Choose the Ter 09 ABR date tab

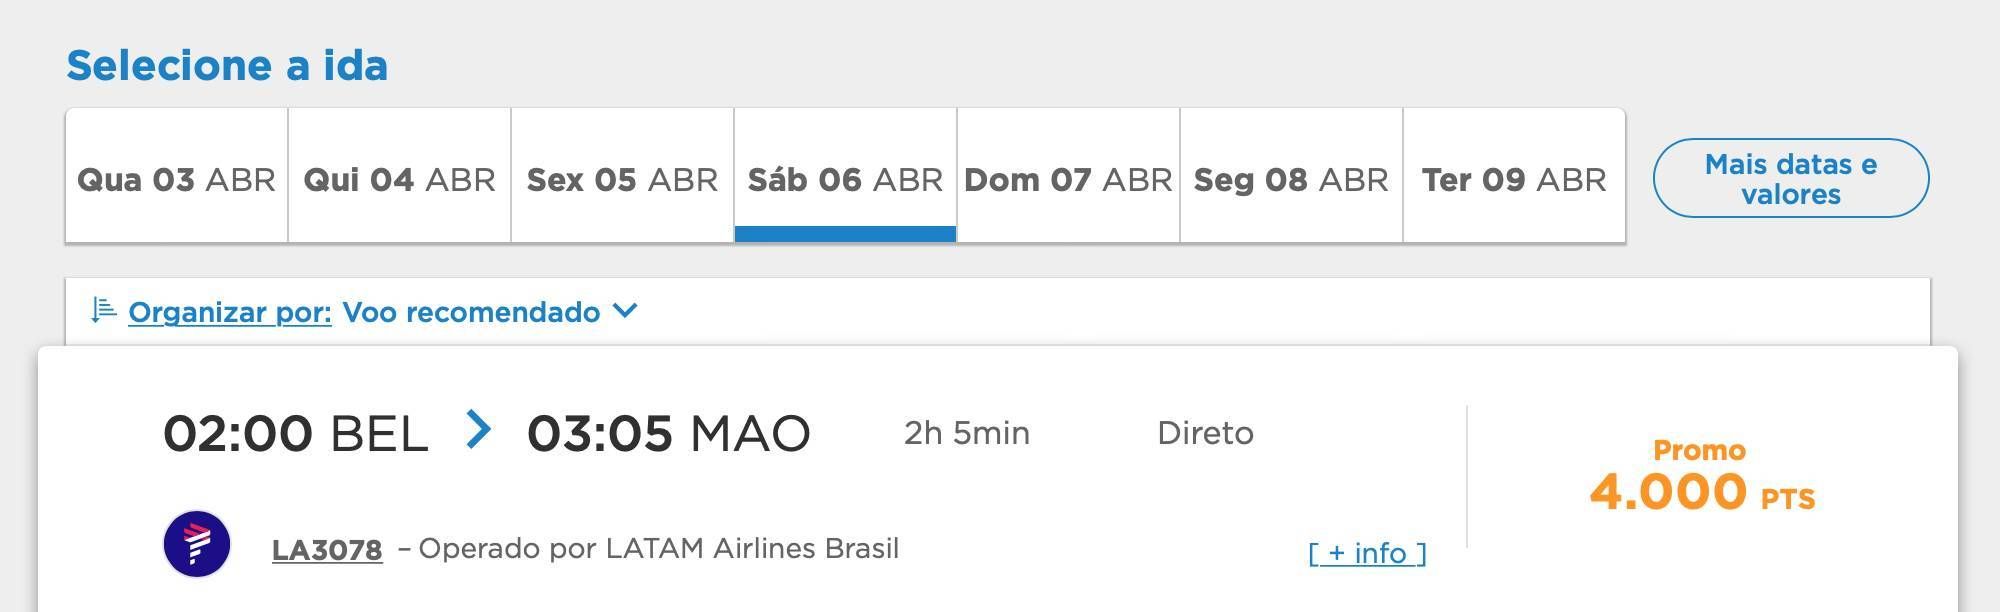tap(1514, 176)
